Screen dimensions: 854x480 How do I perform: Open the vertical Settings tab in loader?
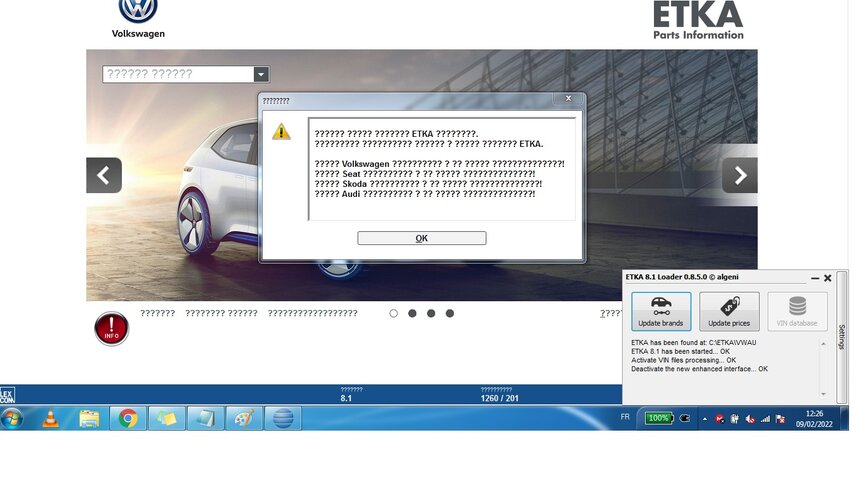tap(842, 337)
